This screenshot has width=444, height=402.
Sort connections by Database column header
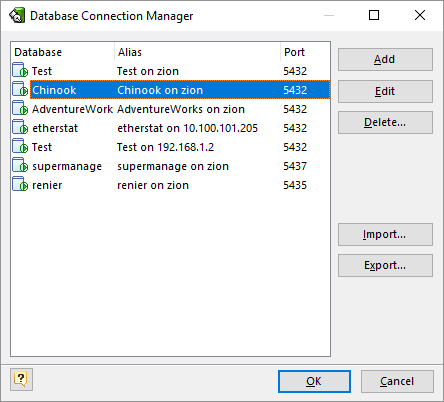click(63, 52)
